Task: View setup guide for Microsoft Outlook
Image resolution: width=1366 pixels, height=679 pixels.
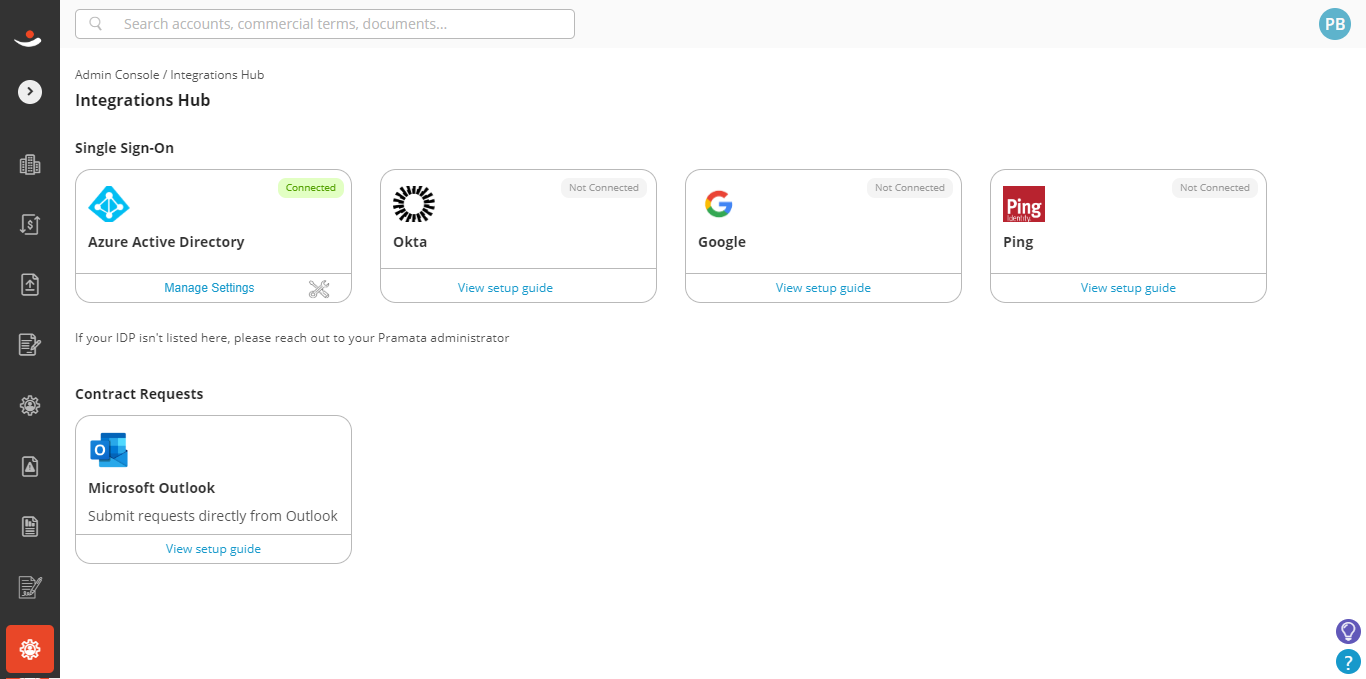Action: coord(213,549)
